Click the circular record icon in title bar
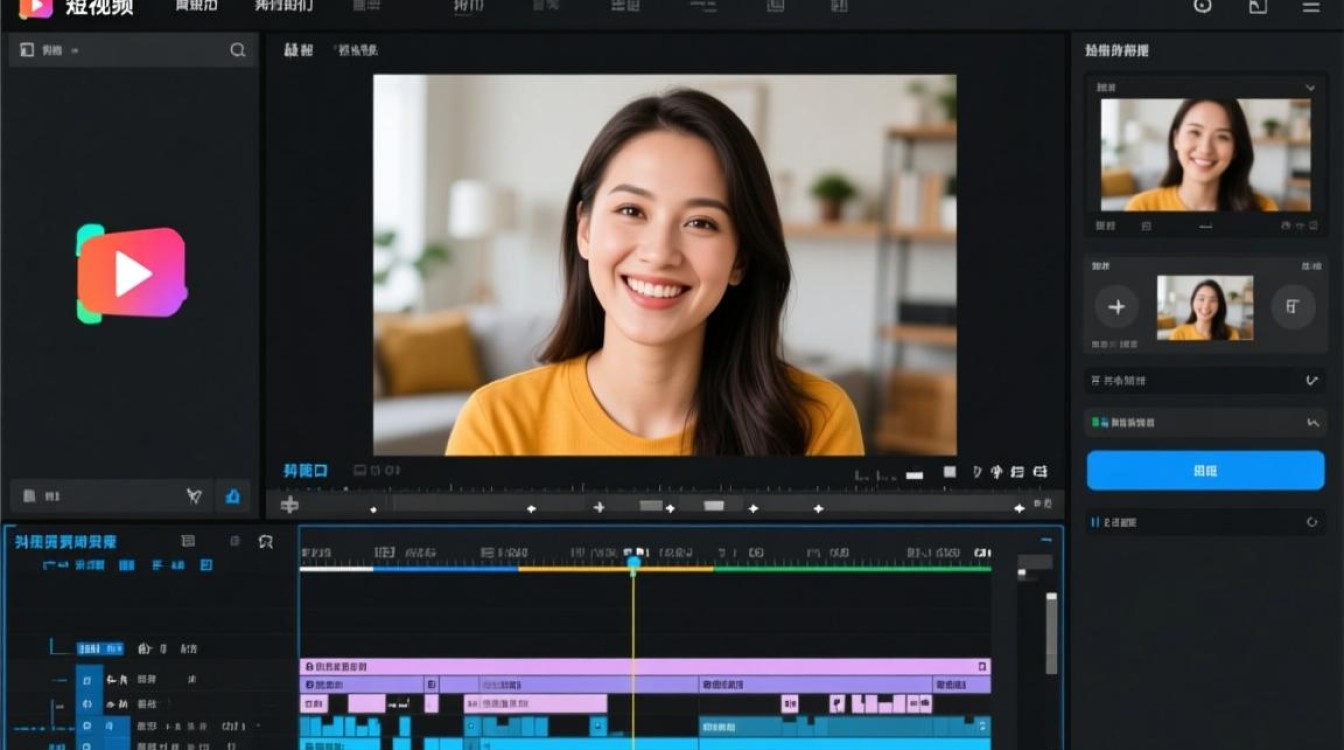 [x=1203, y=6]
